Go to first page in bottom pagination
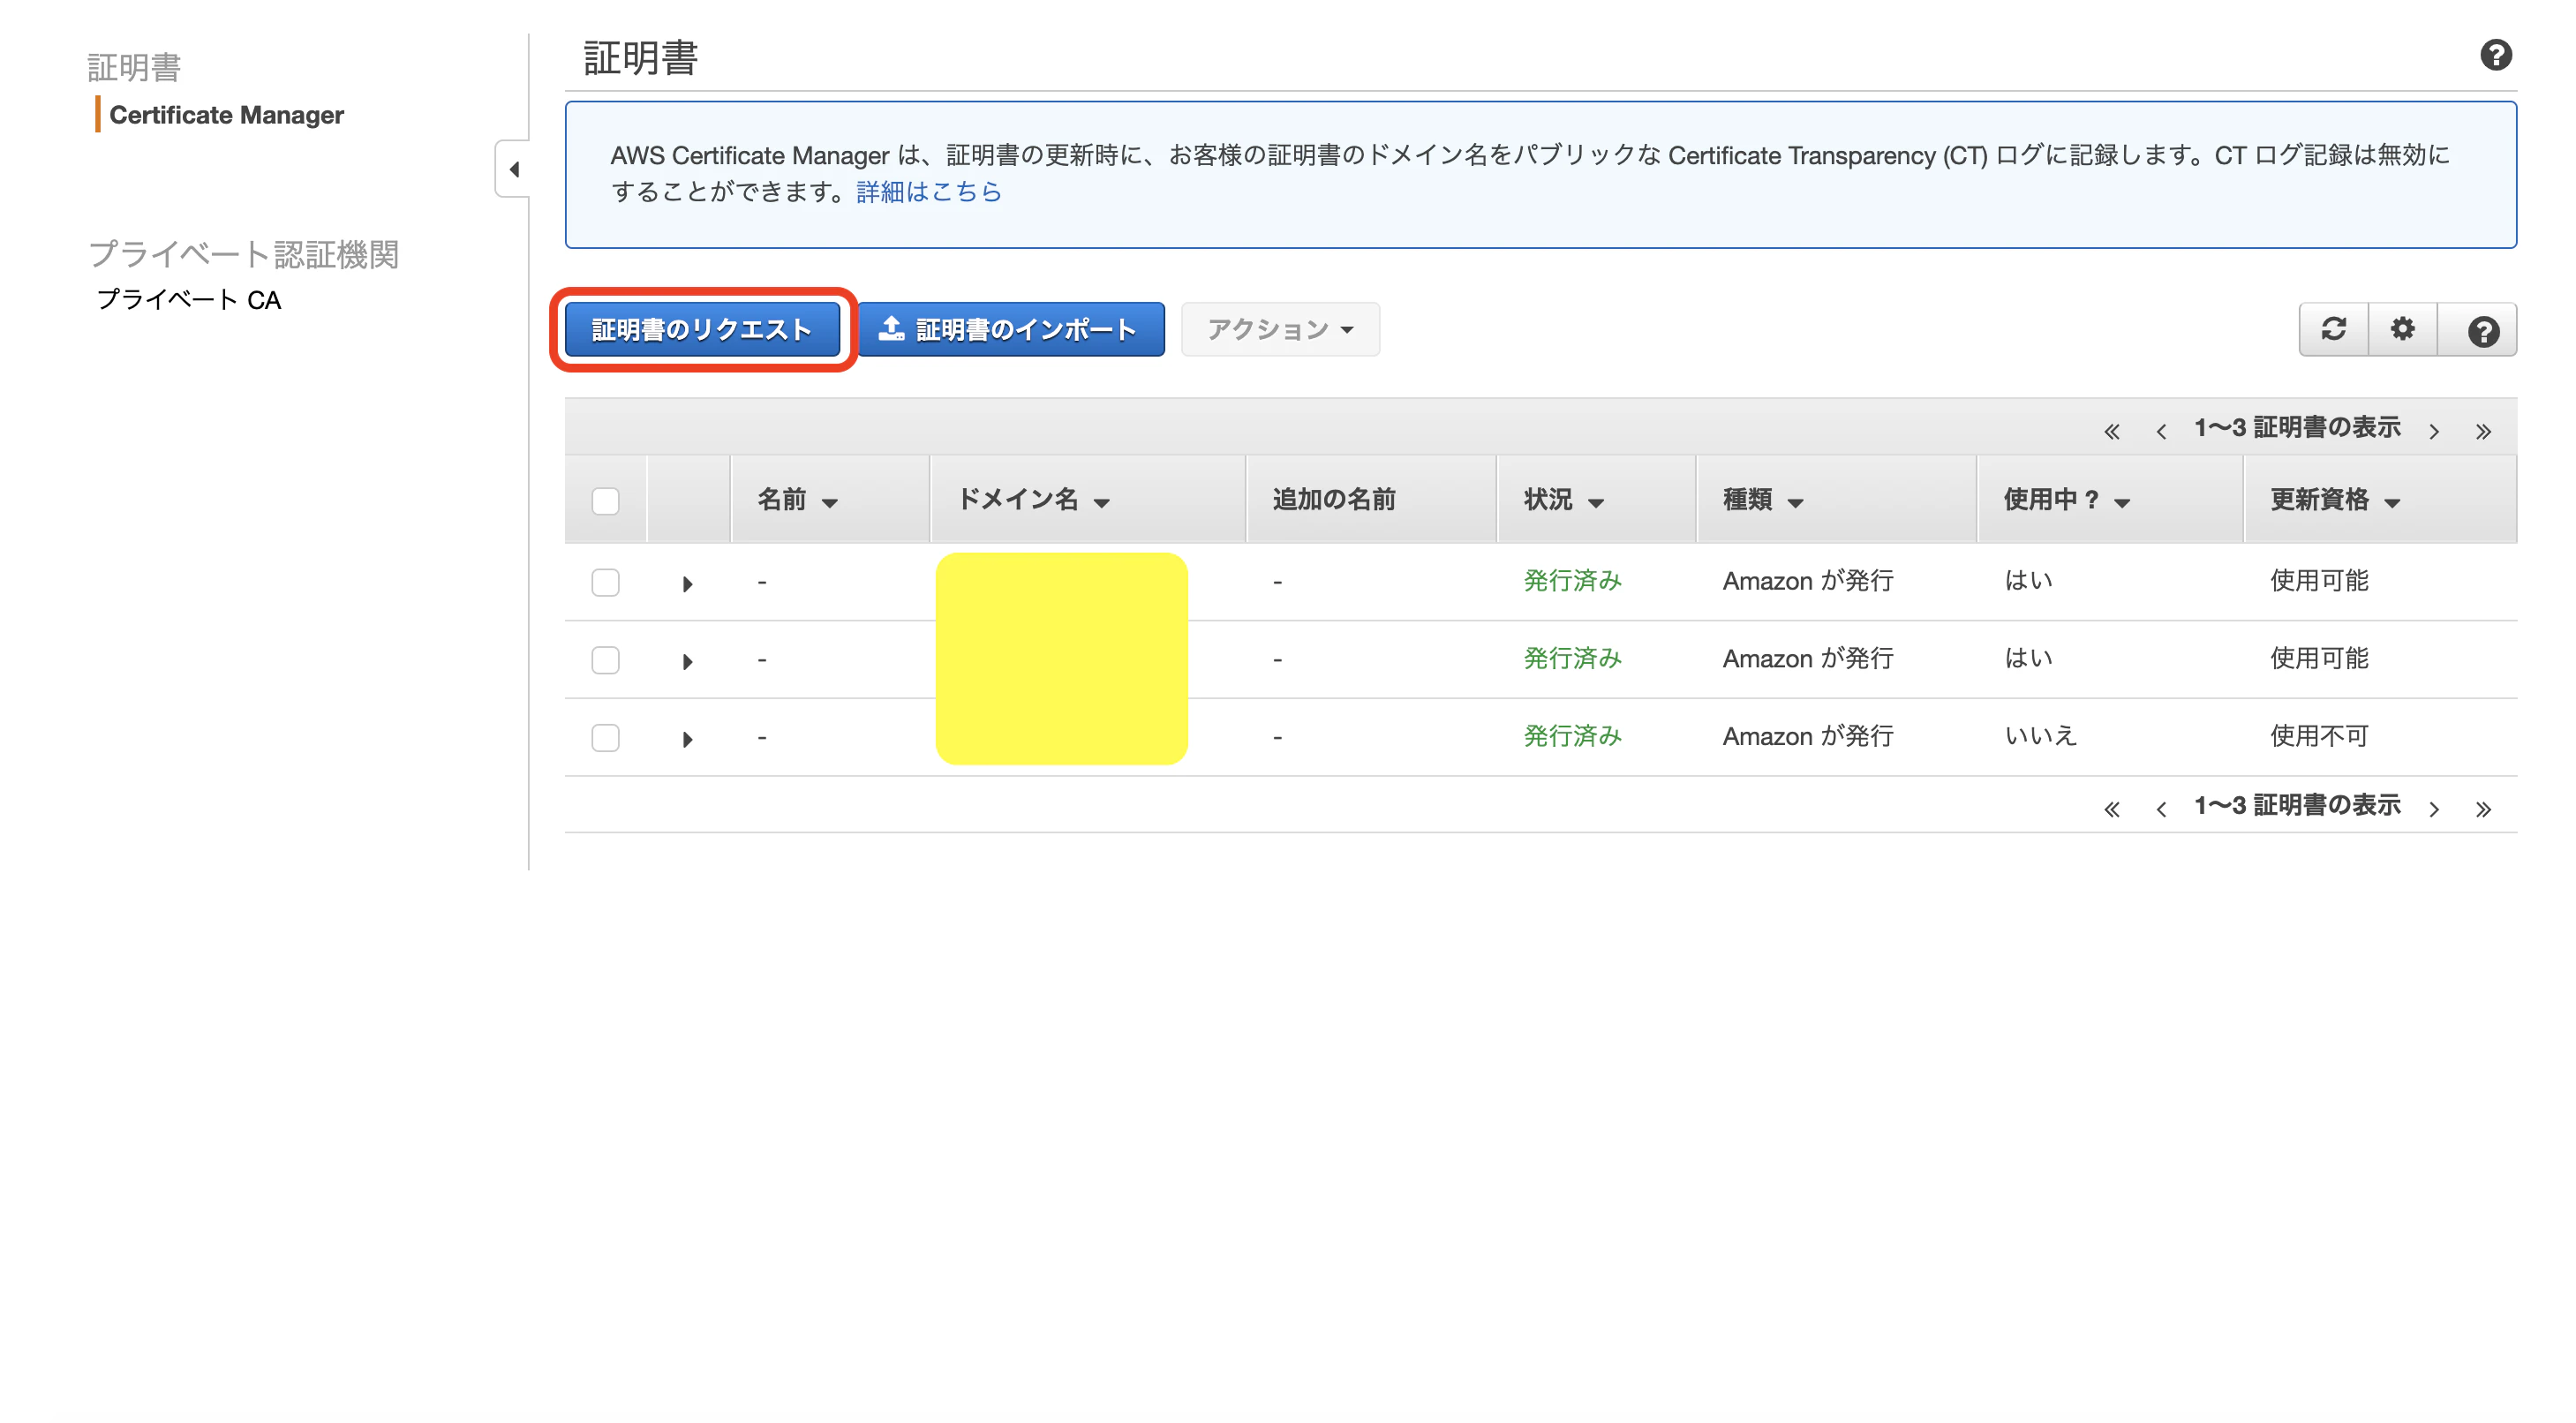This screenshot has height=1423, width=2576. tap(2111, 809)
